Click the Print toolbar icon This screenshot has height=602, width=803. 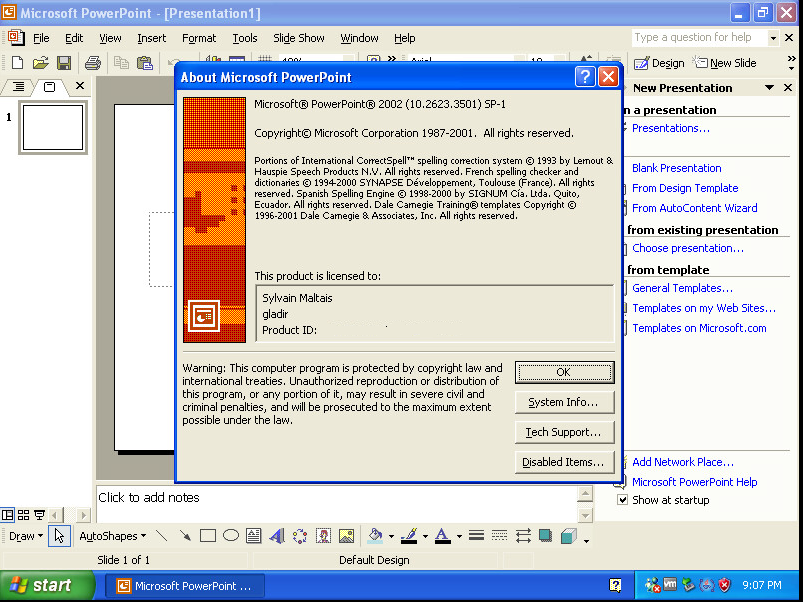93,63
